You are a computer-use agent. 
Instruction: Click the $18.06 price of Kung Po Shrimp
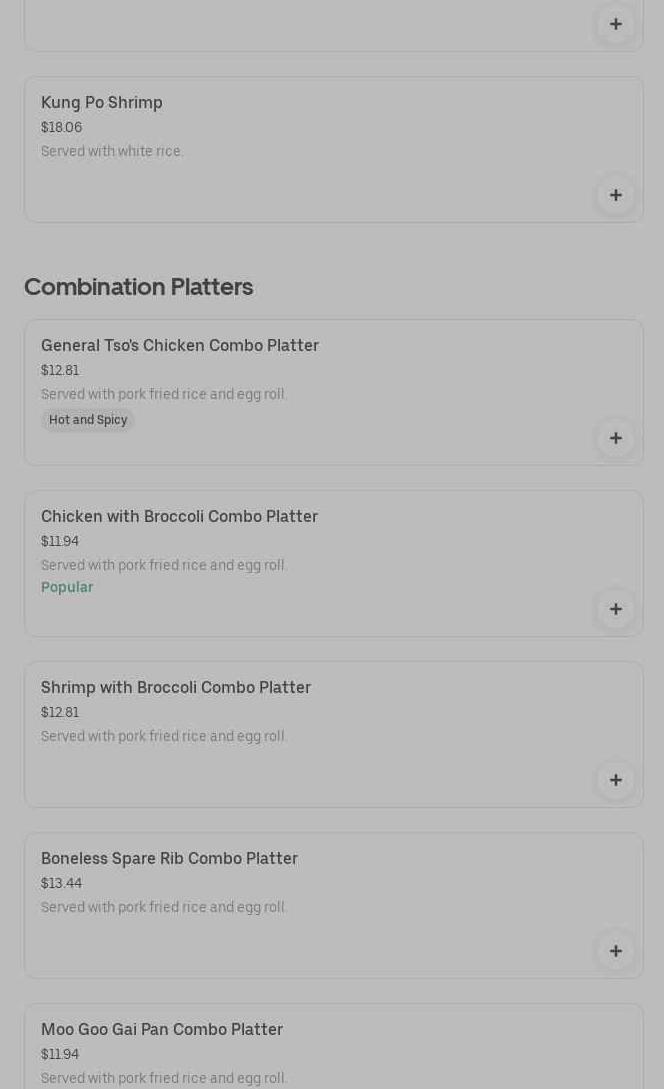[x=61, y=128]
